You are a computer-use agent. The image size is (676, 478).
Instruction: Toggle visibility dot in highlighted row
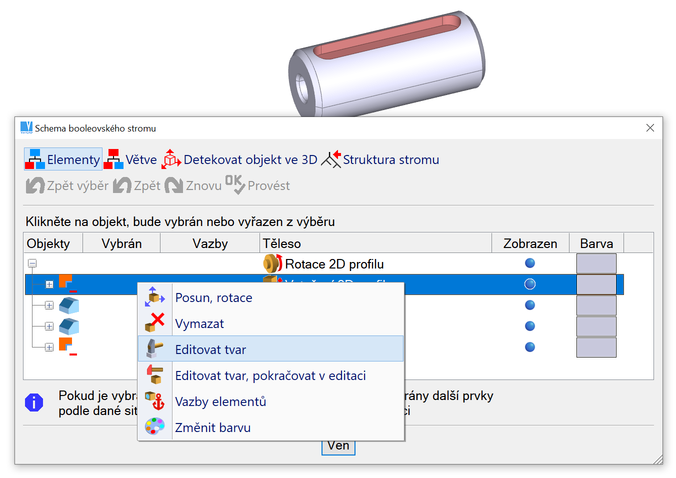pyautogui.click(x=530, y=284)
